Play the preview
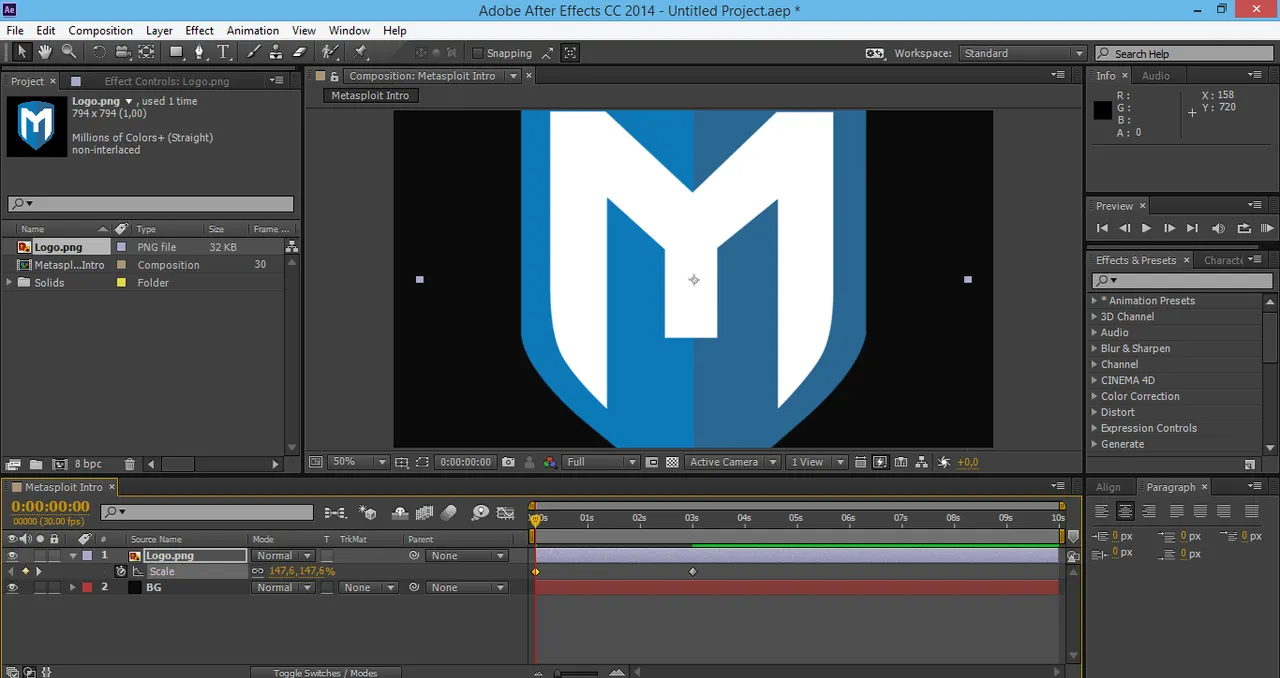This screenshot has width=1280, height=678. point(1146,228)
